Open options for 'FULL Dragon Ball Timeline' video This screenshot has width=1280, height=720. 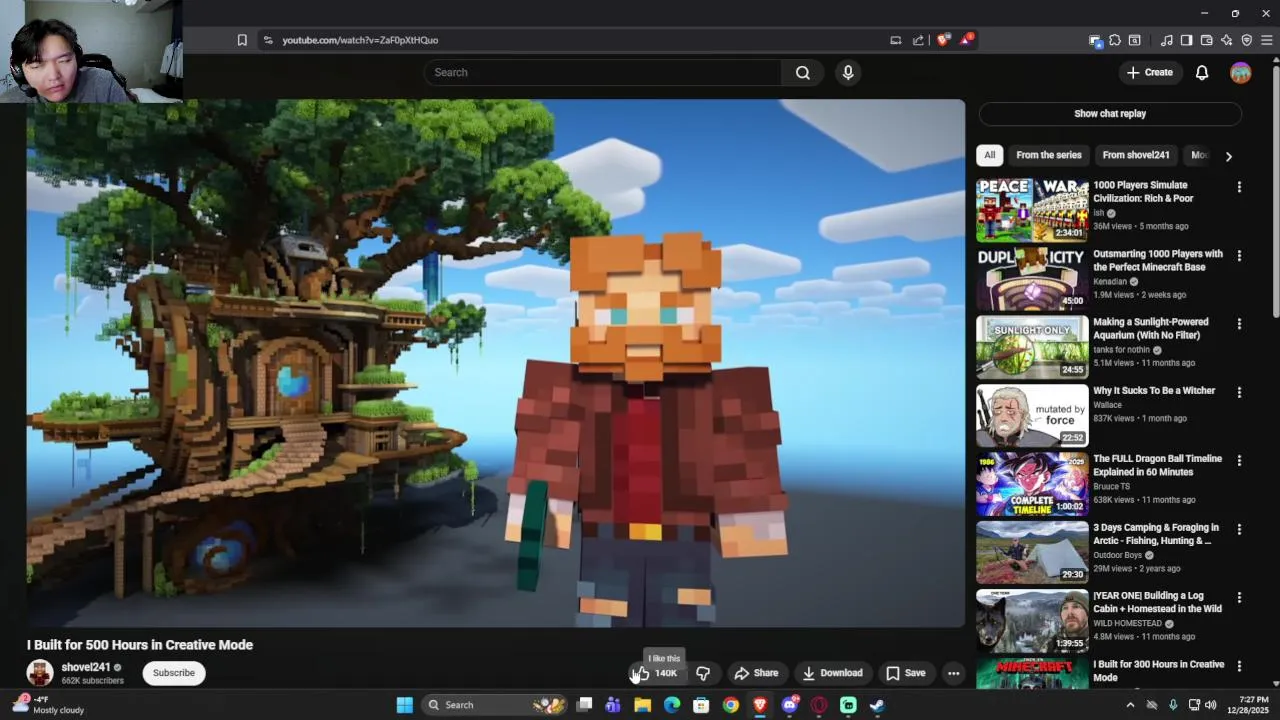pos(1239,461)
